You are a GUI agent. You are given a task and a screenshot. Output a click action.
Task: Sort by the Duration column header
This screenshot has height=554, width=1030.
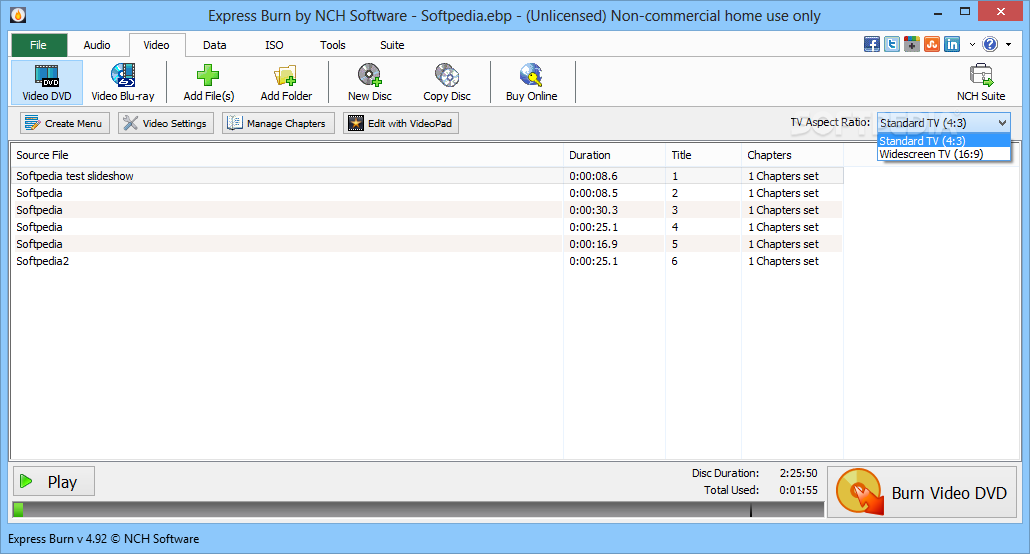(614, 155)
